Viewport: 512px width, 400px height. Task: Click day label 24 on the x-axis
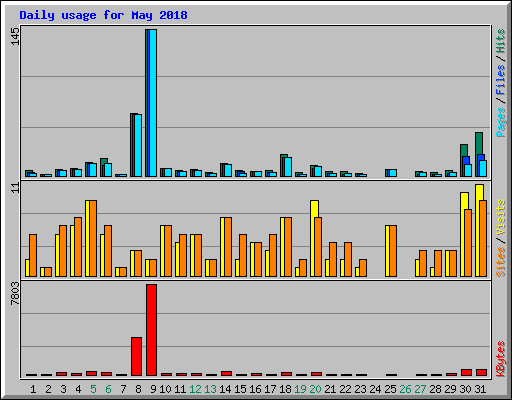coord(375,389)
